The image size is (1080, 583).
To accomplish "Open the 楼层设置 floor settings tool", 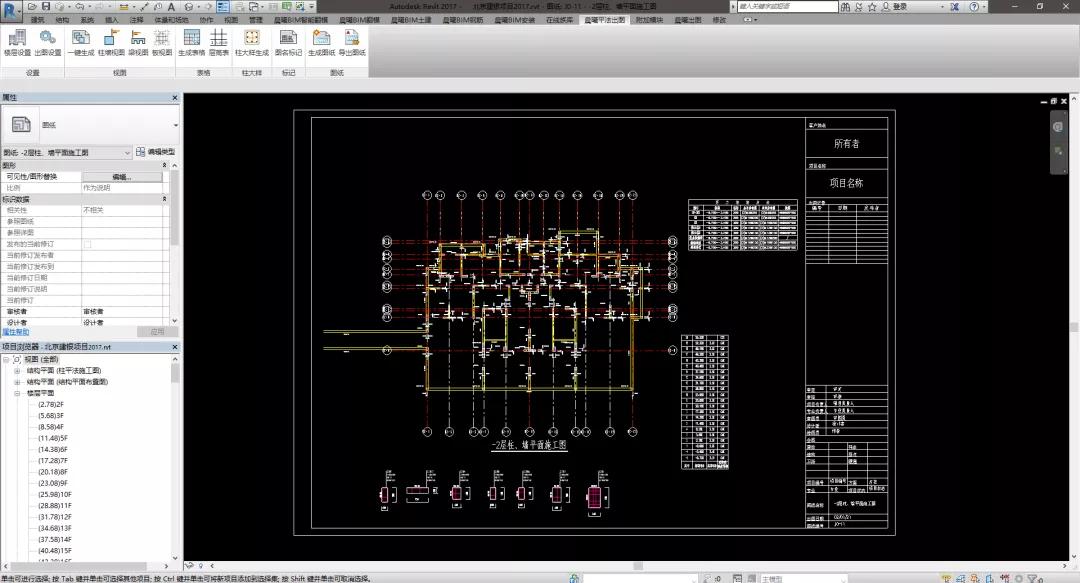I will pos(17,43).
